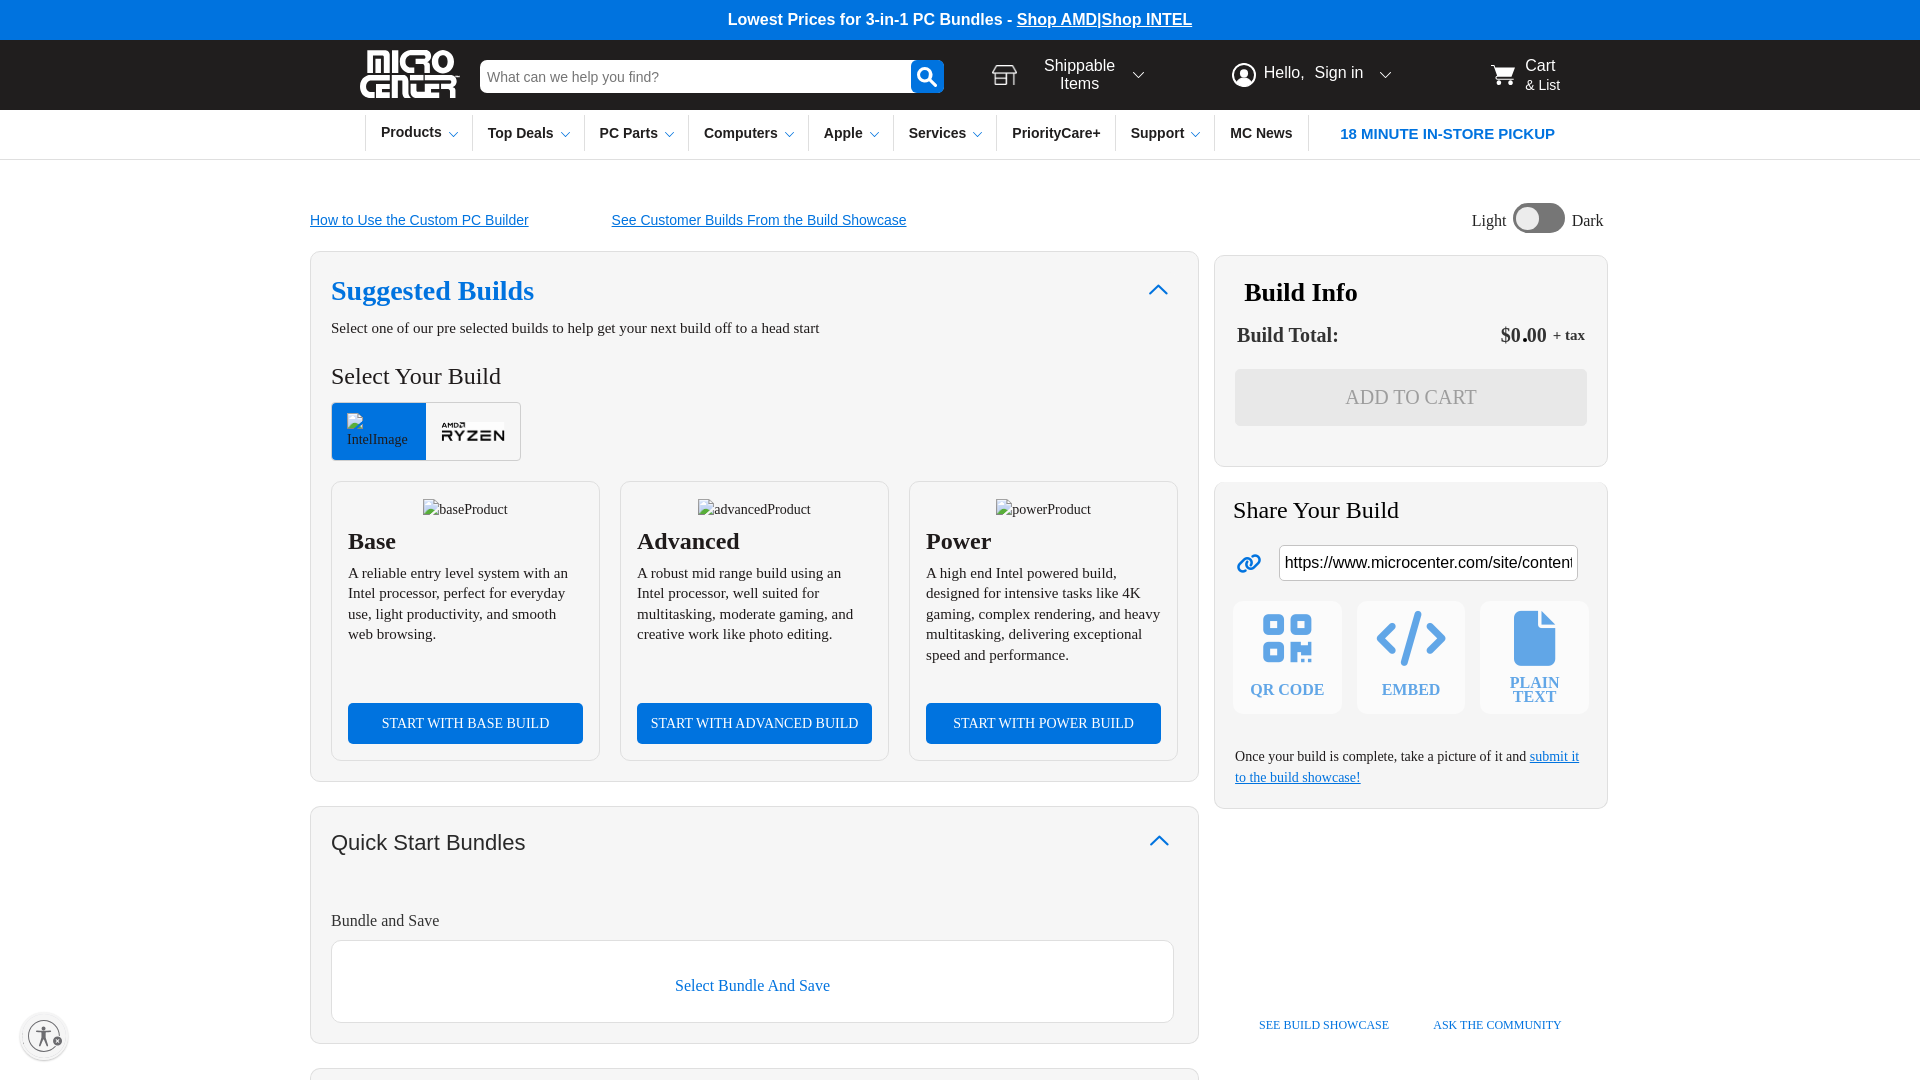
Task: Click Add to Cart button
Action: pos(1410,397)
